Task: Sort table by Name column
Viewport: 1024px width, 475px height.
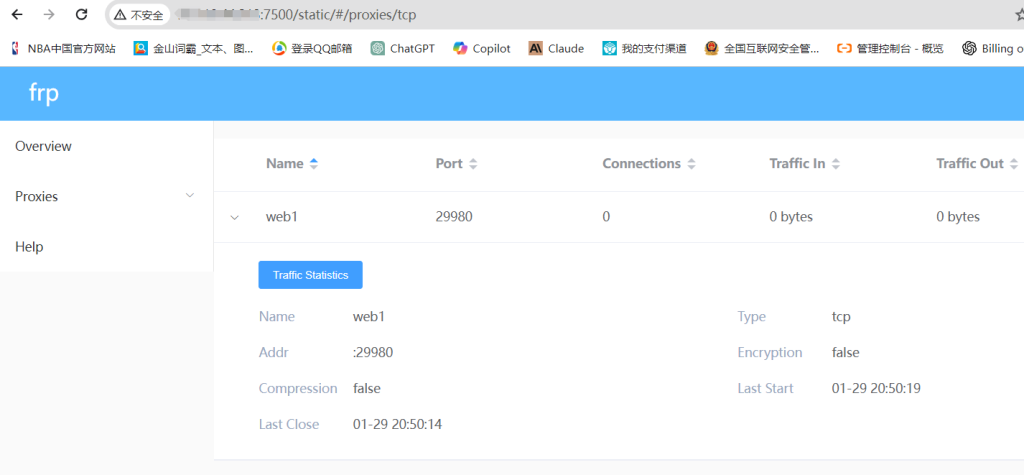Action: [292, 164]
